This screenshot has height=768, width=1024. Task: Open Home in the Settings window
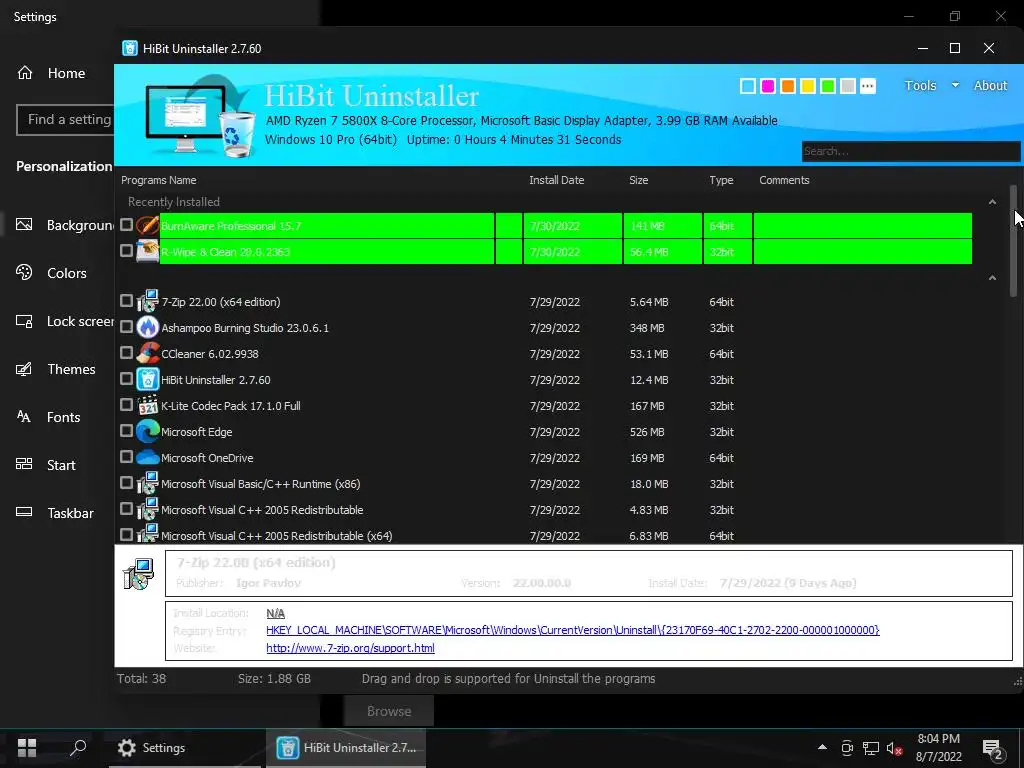pos(51,73)
